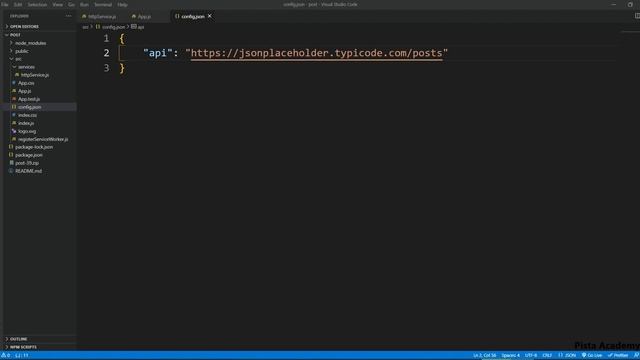Open registerServiceWorker.js in the explorer
640x360 pixels.
click(x=43, y=139)
